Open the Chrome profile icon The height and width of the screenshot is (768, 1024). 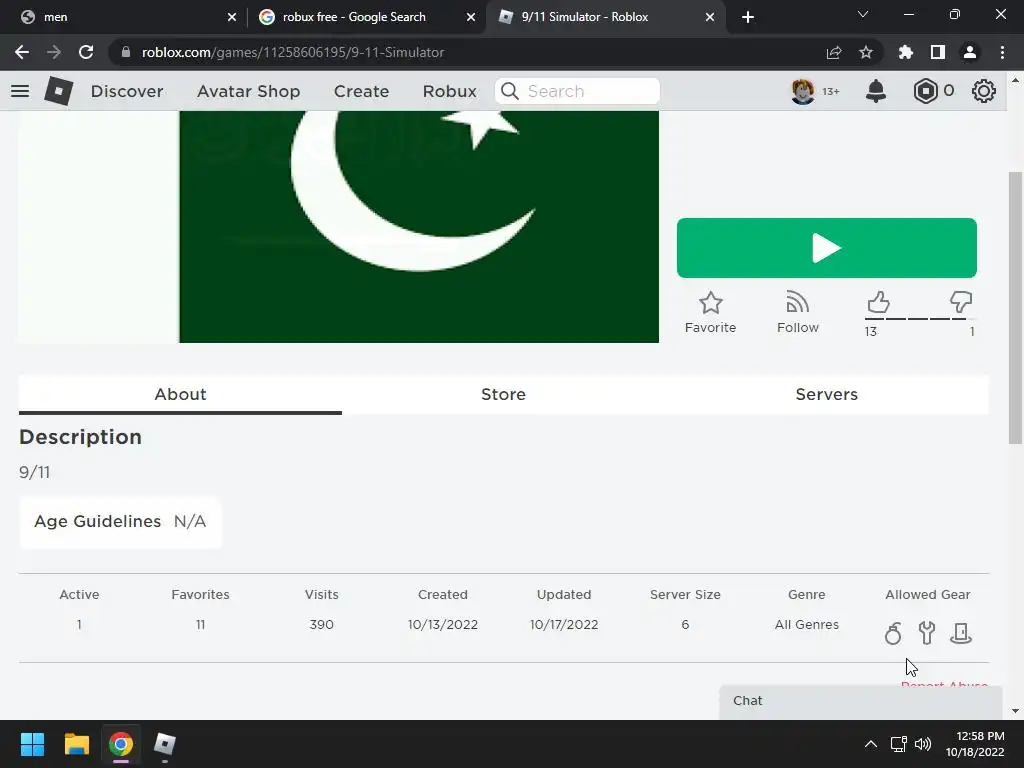click(x=970, y=52)
